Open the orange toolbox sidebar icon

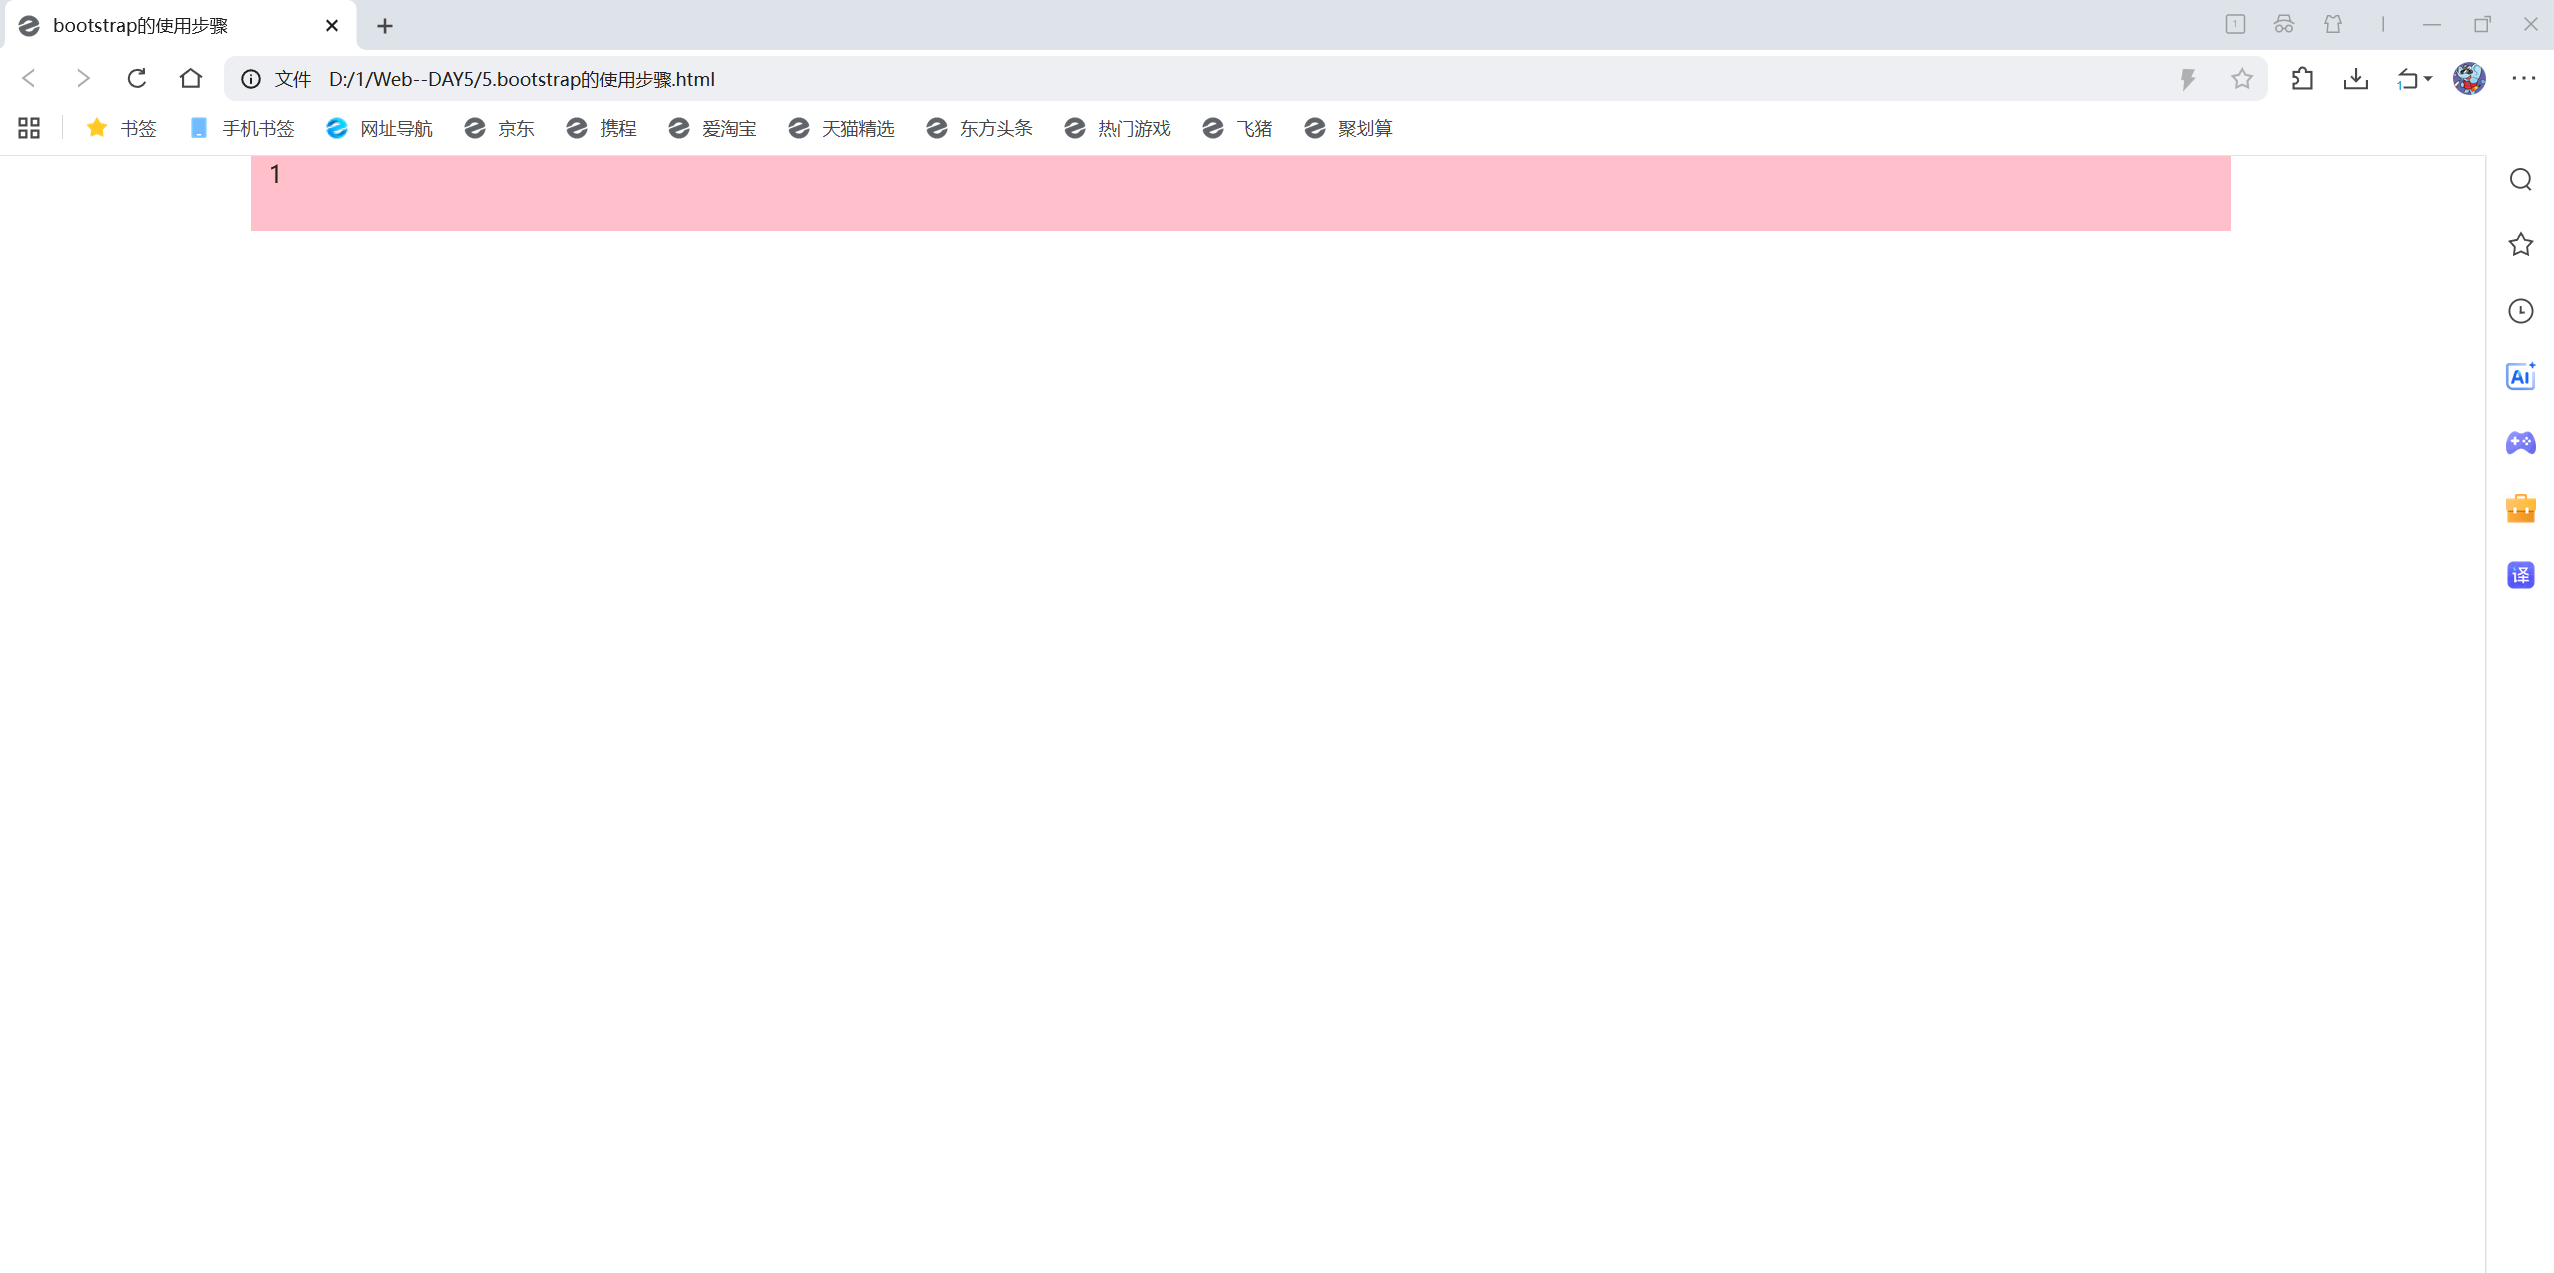[x=2520, y=509]
